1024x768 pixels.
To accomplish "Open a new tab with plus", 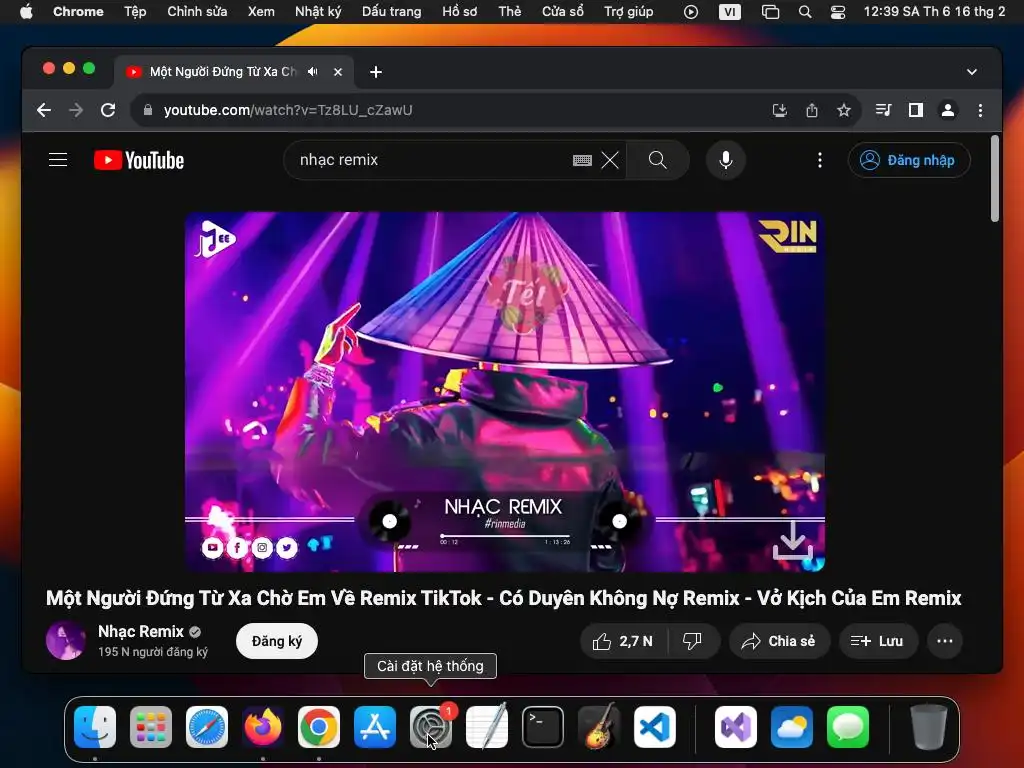I will (x=376, y=72).
